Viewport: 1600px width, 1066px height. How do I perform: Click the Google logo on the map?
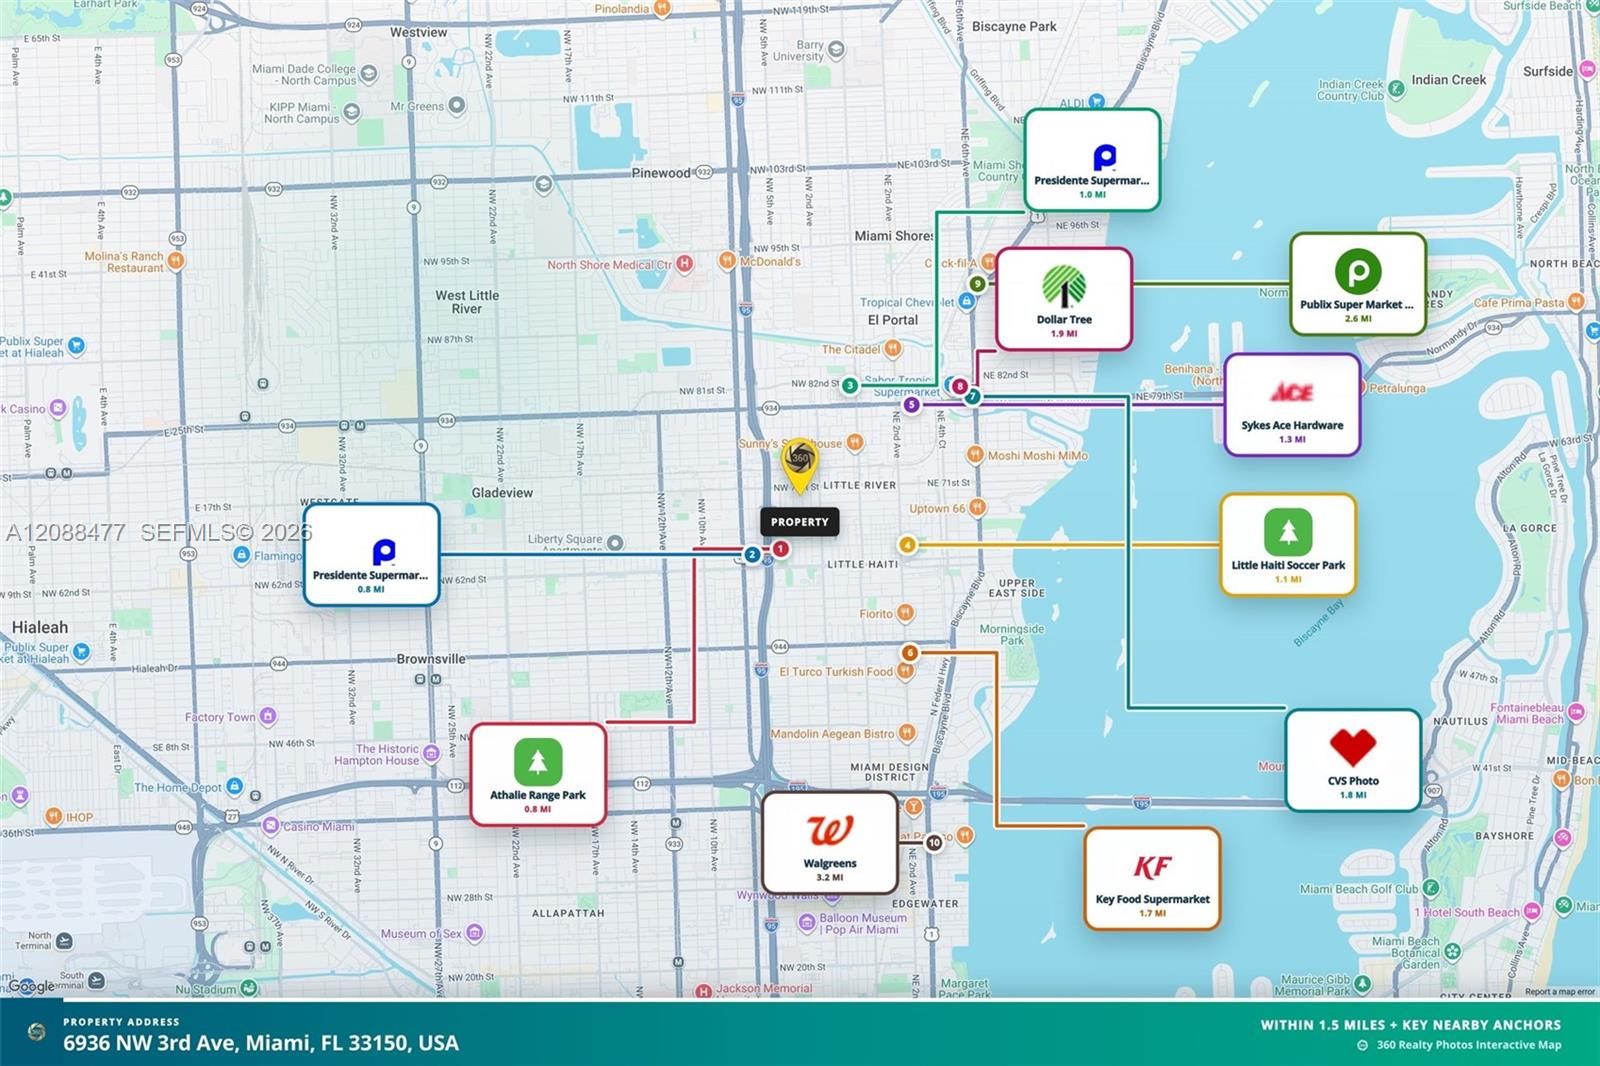pyautogui.click(x=32, y=987)
